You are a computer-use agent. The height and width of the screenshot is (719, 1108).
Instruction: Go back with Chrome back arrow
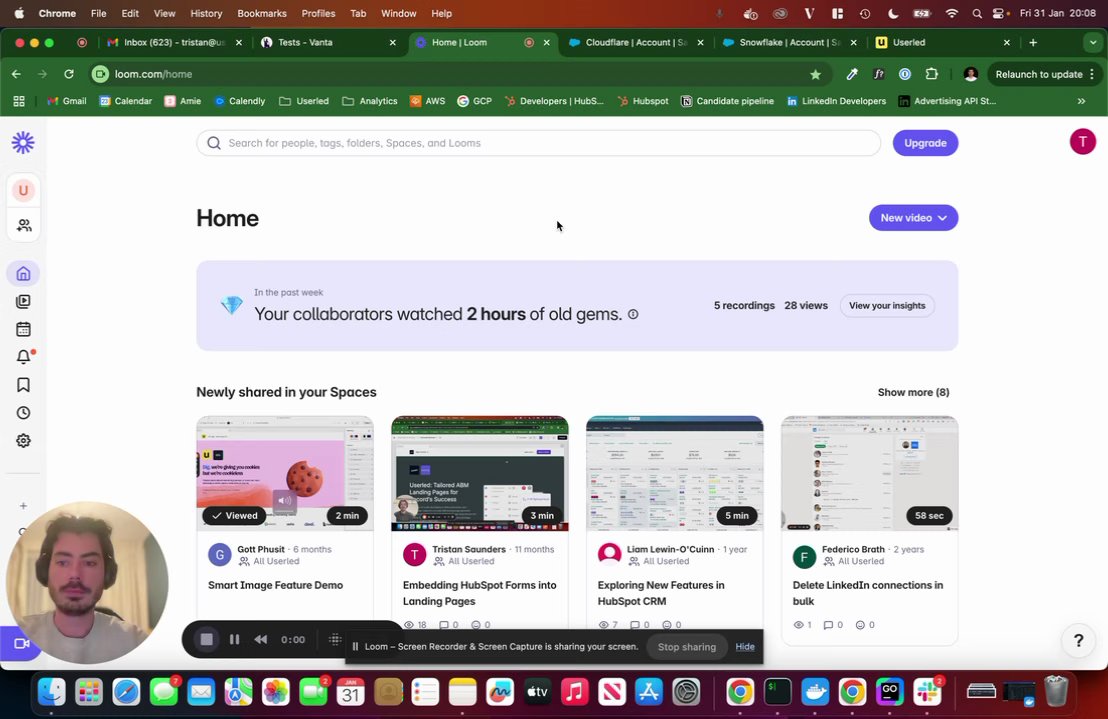(x=16, y=74)
